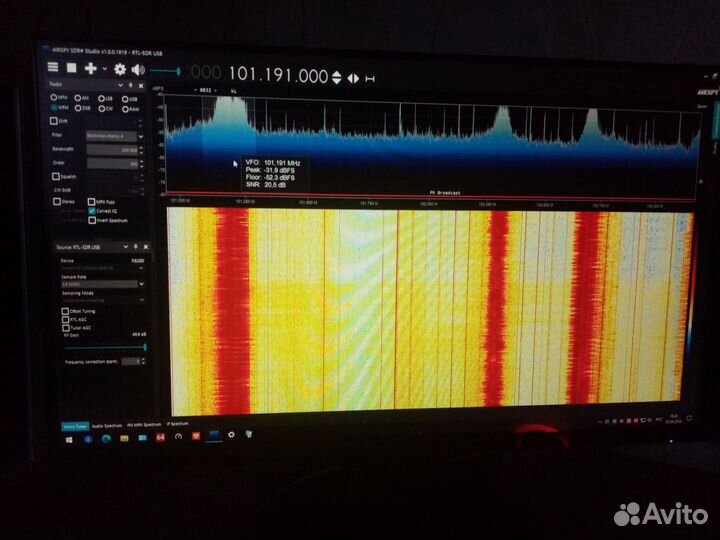Stop the radio with the square Stop button
Image resolution: width=720 pixels, height=540 pixels.
point(72,68)
